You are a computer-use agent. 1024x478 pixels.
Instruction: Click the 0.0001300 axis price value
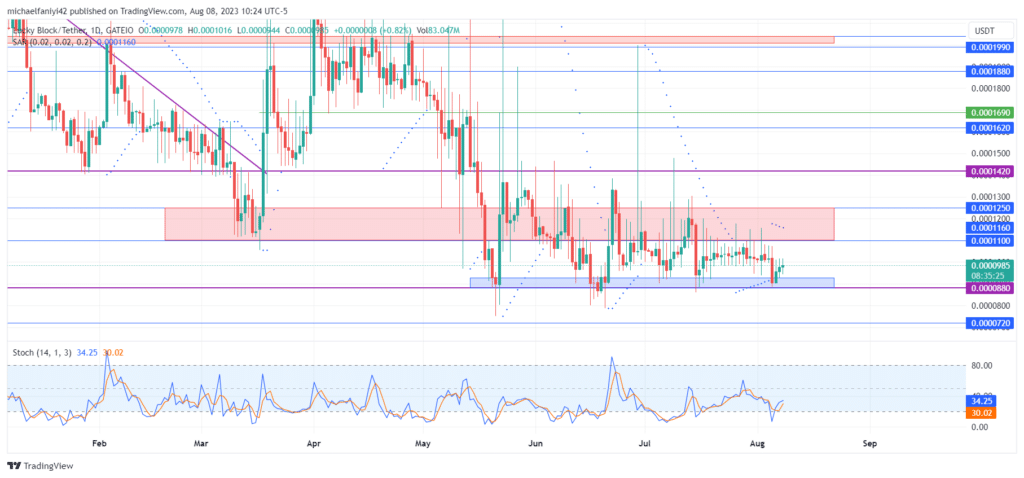990,196
